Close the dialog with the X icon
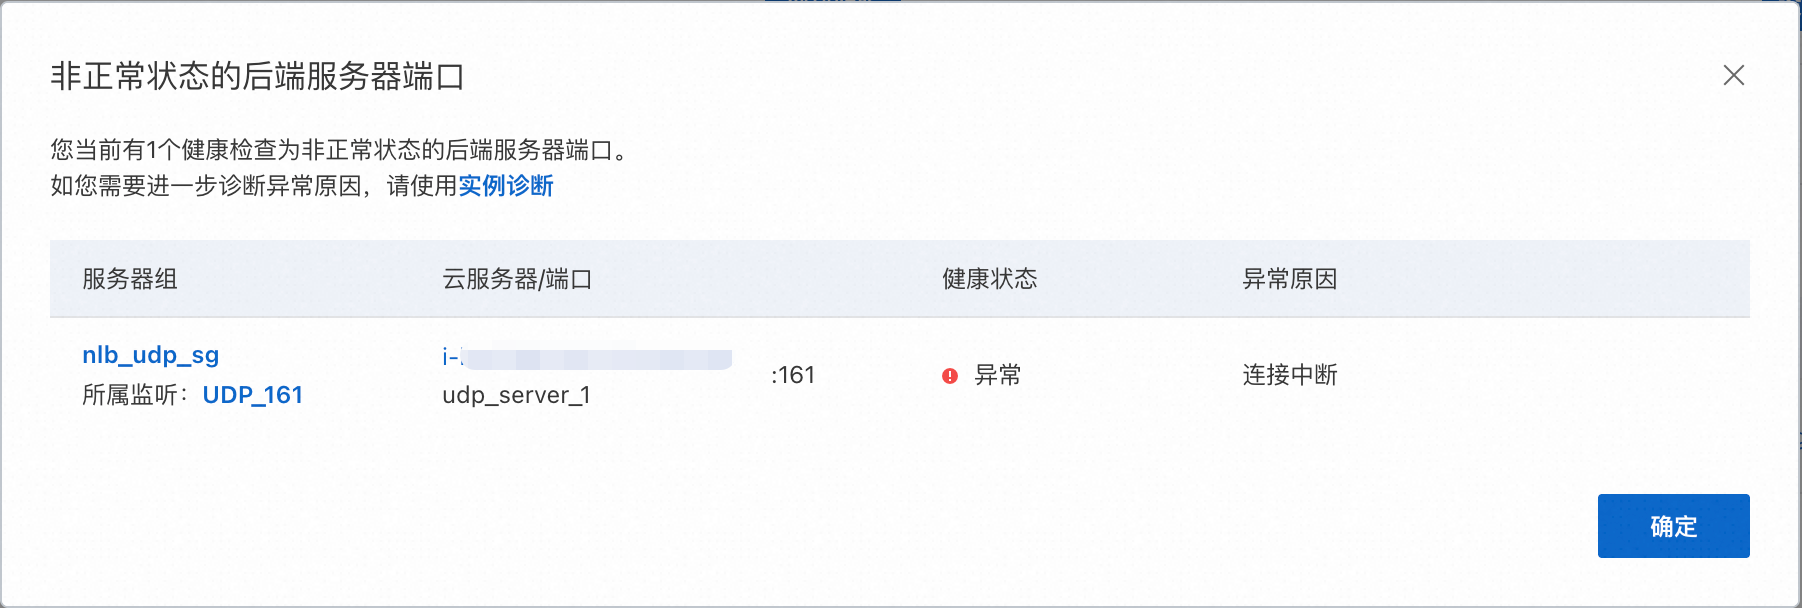The height and width of the screenshot is (608, 1802). (x=1733, y=75)
